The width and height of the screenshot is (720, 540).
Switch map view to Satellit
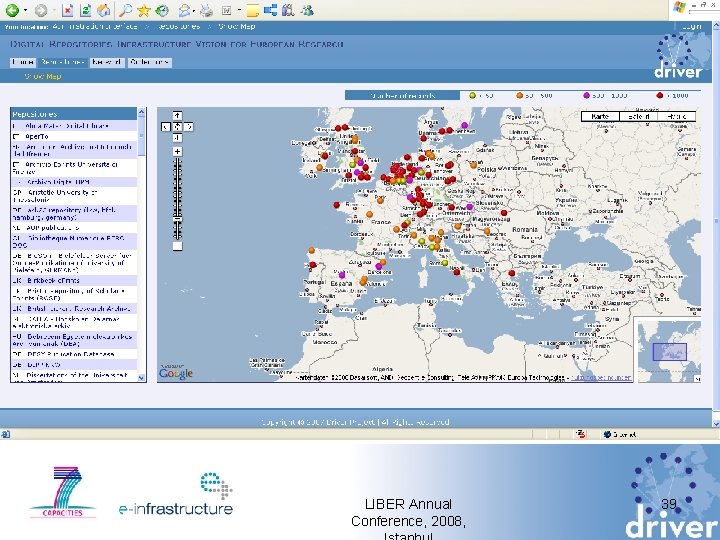pyautogui.click(x=638, y=117)
